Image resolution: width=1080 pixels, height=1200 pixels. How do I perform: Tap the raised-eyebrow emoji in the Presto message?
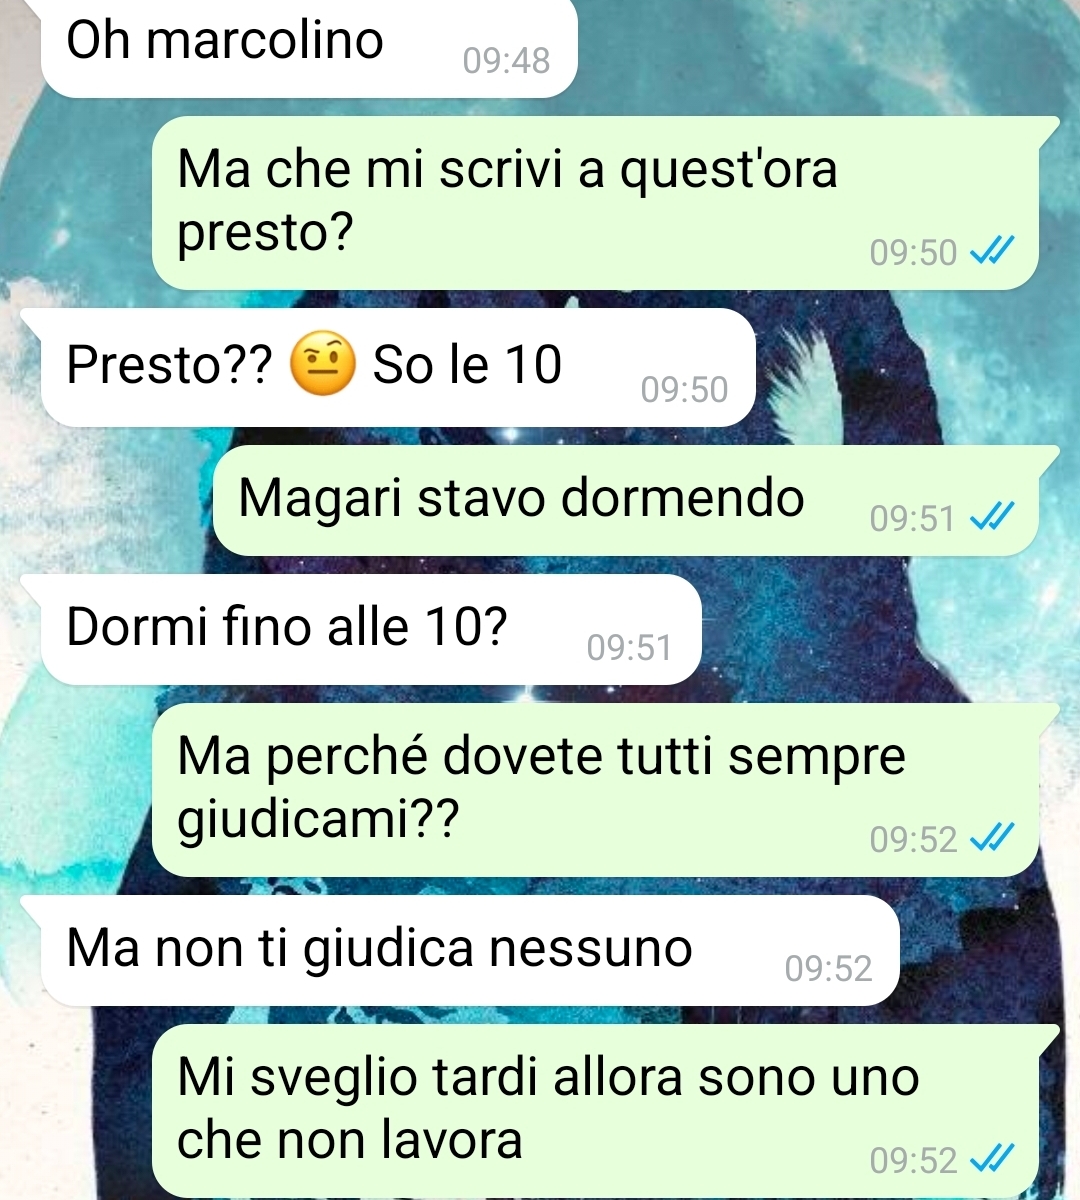pos(322,364)
